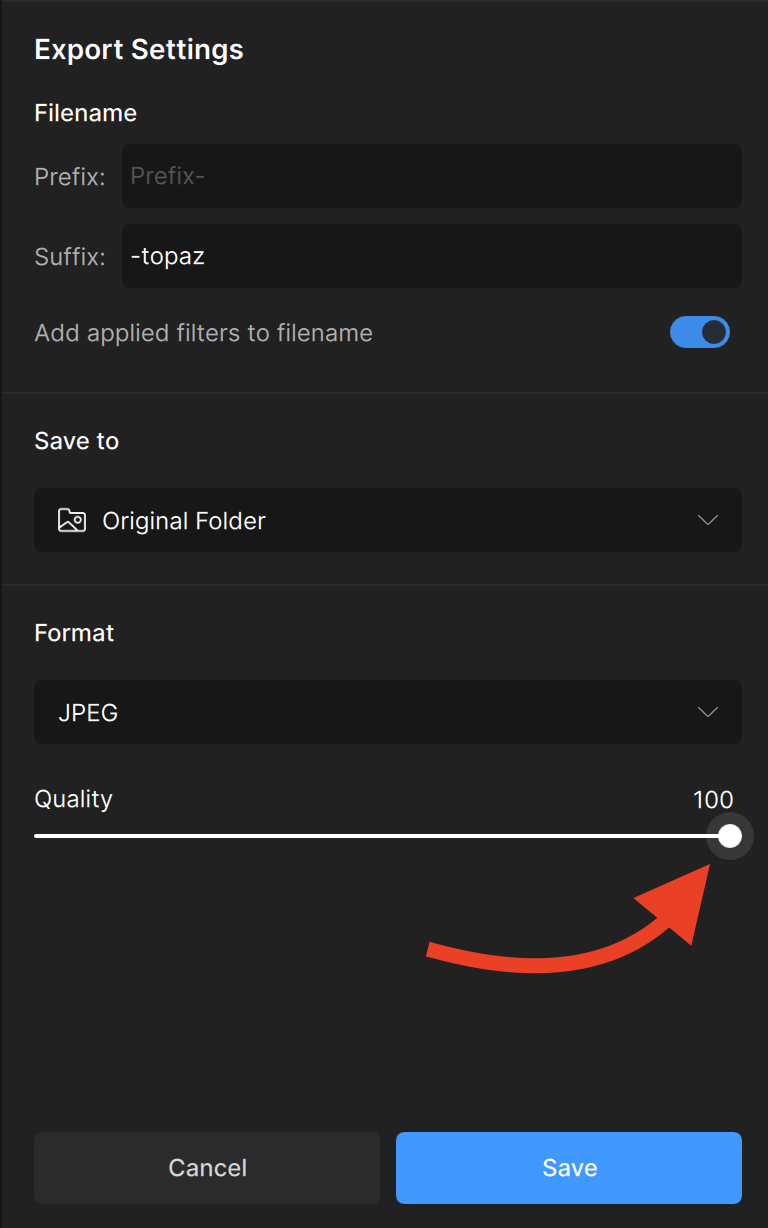Click the Quality slider handle
The image size is (768, 1228).
click(x=730, y=836)
